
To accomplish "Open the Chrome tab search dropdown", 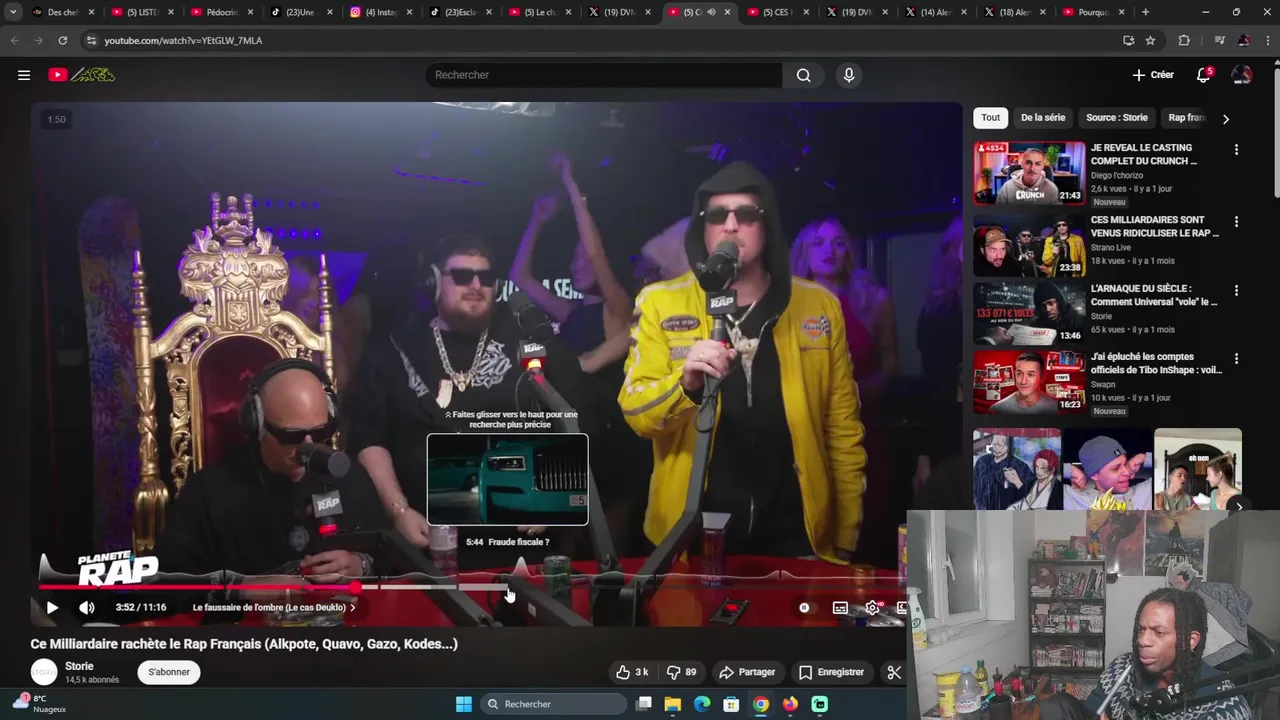I will [13, 12].
